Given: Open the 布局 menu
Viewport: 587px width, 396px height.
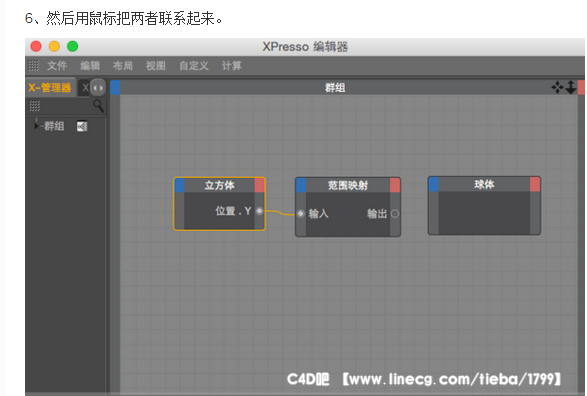Looking at the screenshot, I should click(x=123, y=66).
